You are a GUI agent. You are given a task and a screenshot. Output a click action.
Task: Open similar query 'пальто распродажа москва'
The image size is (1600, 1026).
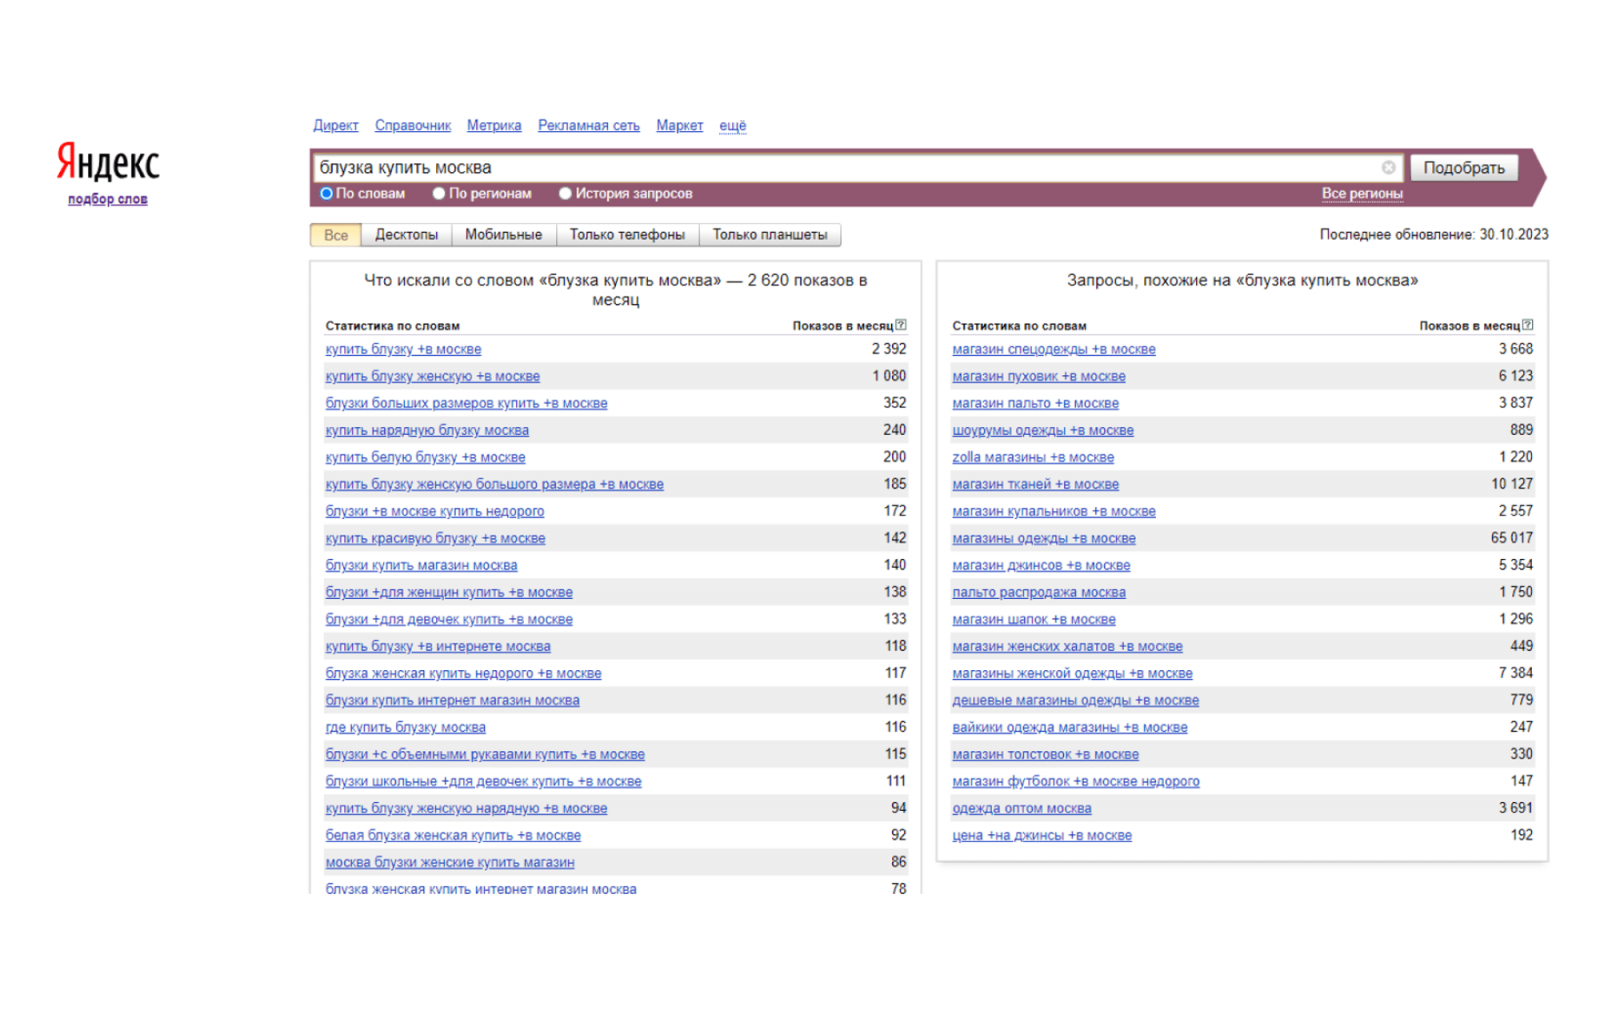[1039, 593]
